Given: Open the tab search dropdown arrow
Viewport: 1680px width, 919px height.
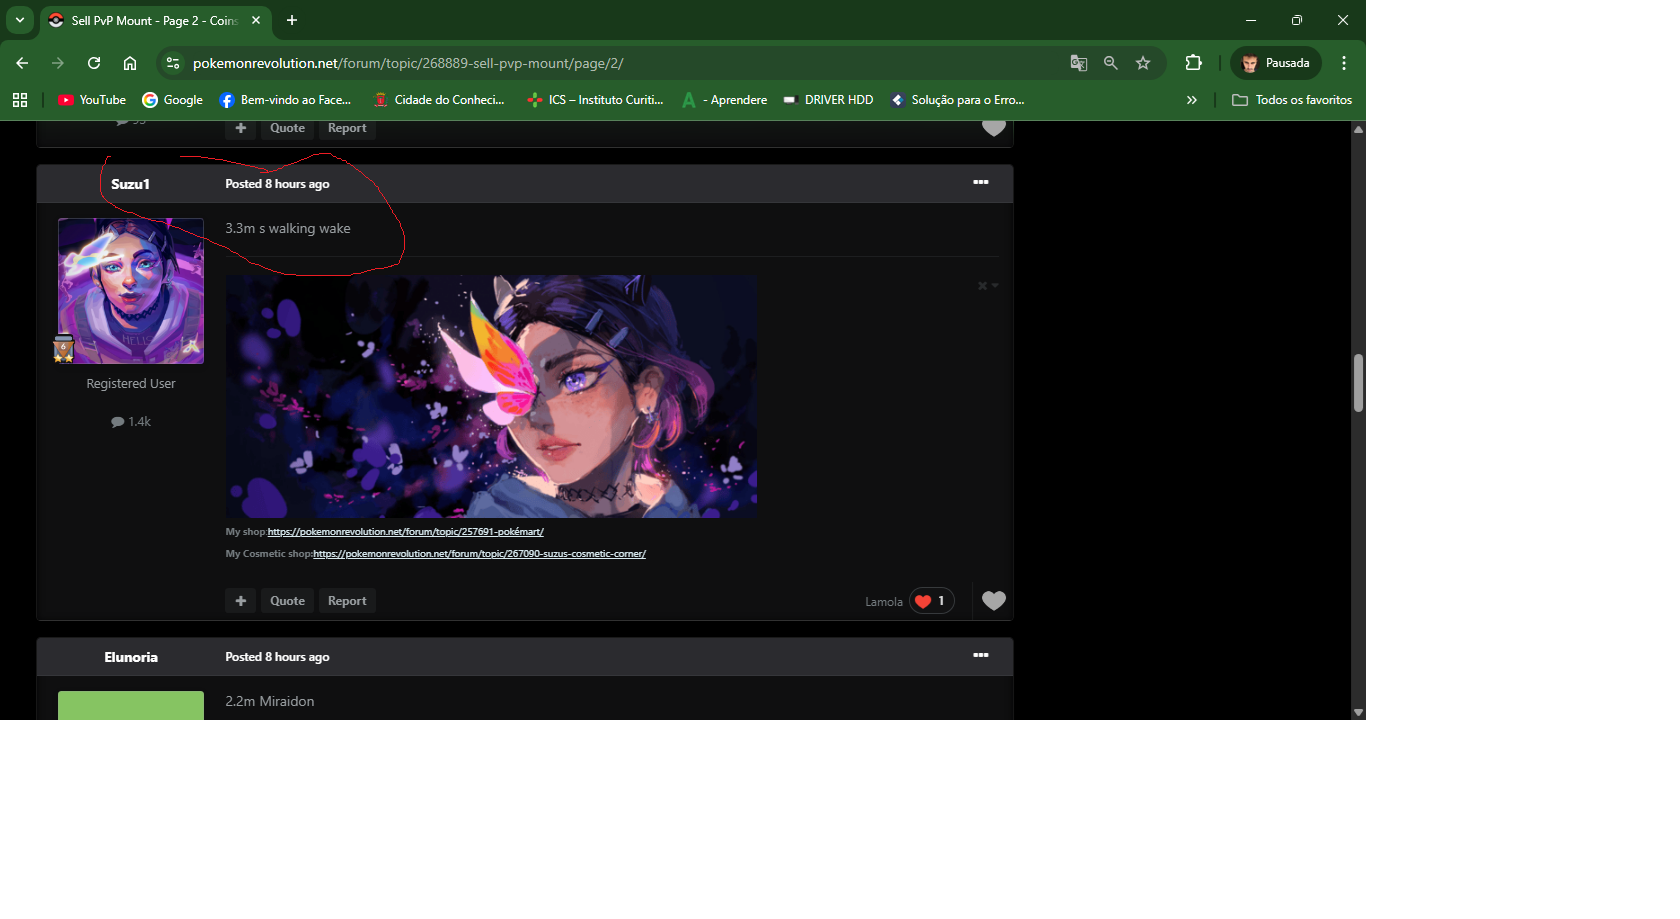Looking at the screenshot, I should (x=20, y=20).
